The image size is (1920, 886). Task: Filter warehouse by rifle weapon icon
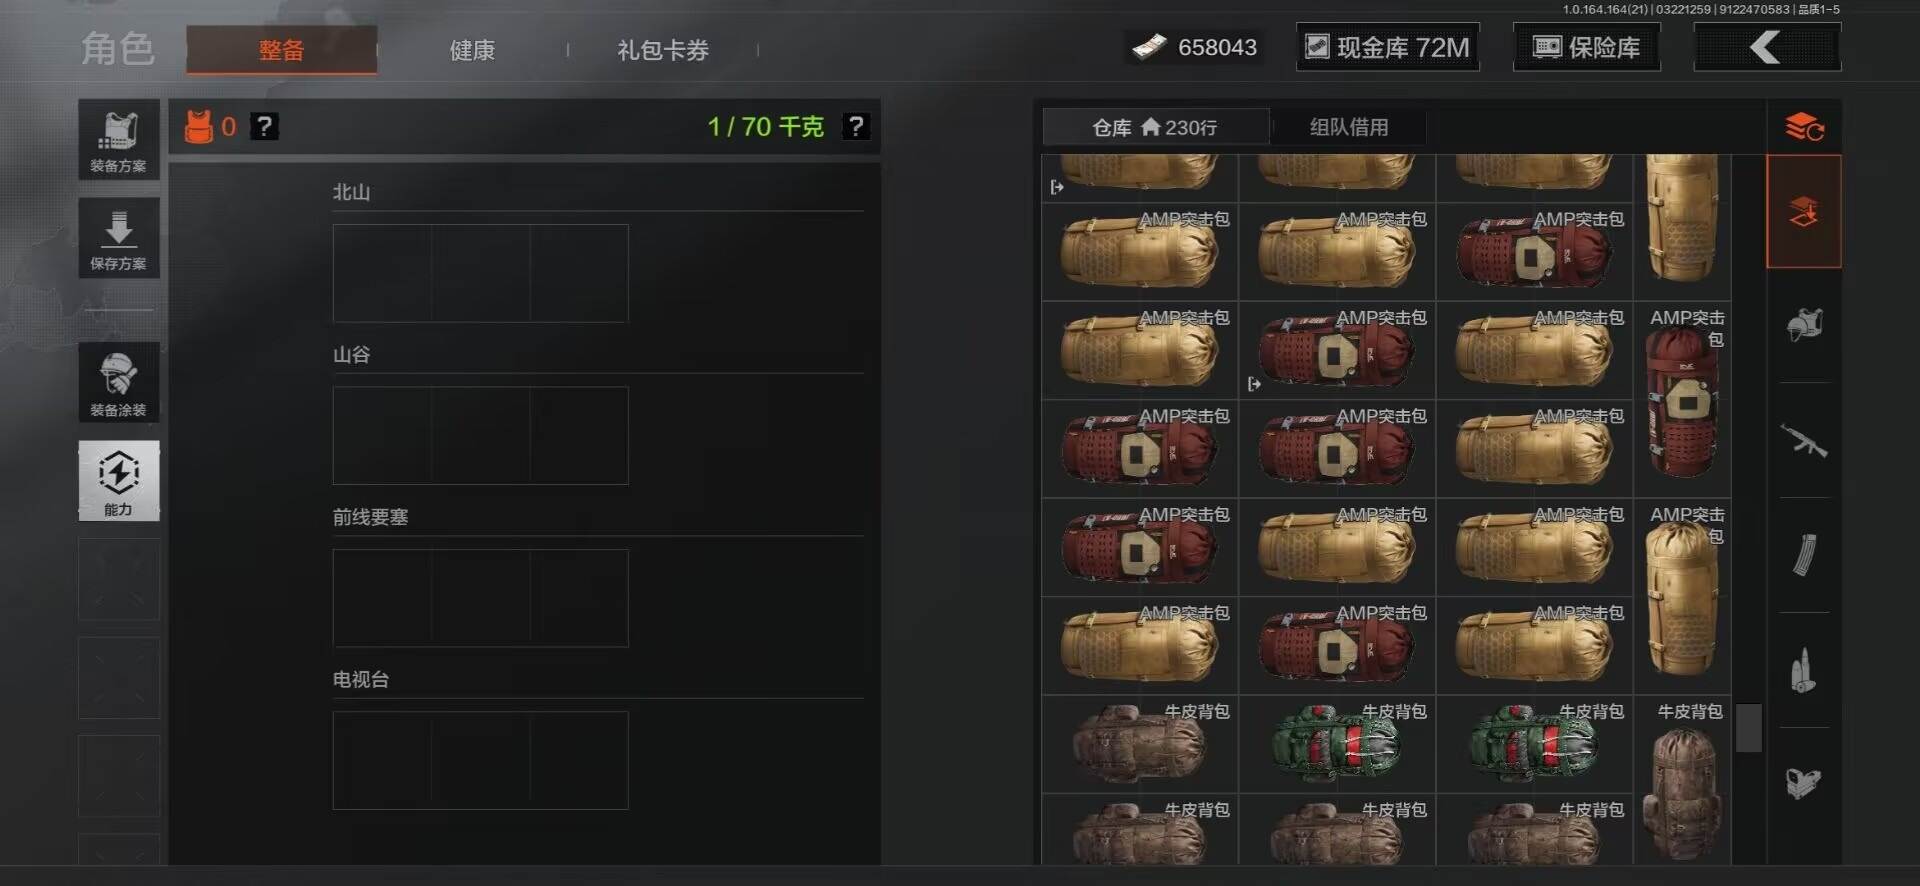tap(1804, 440)
